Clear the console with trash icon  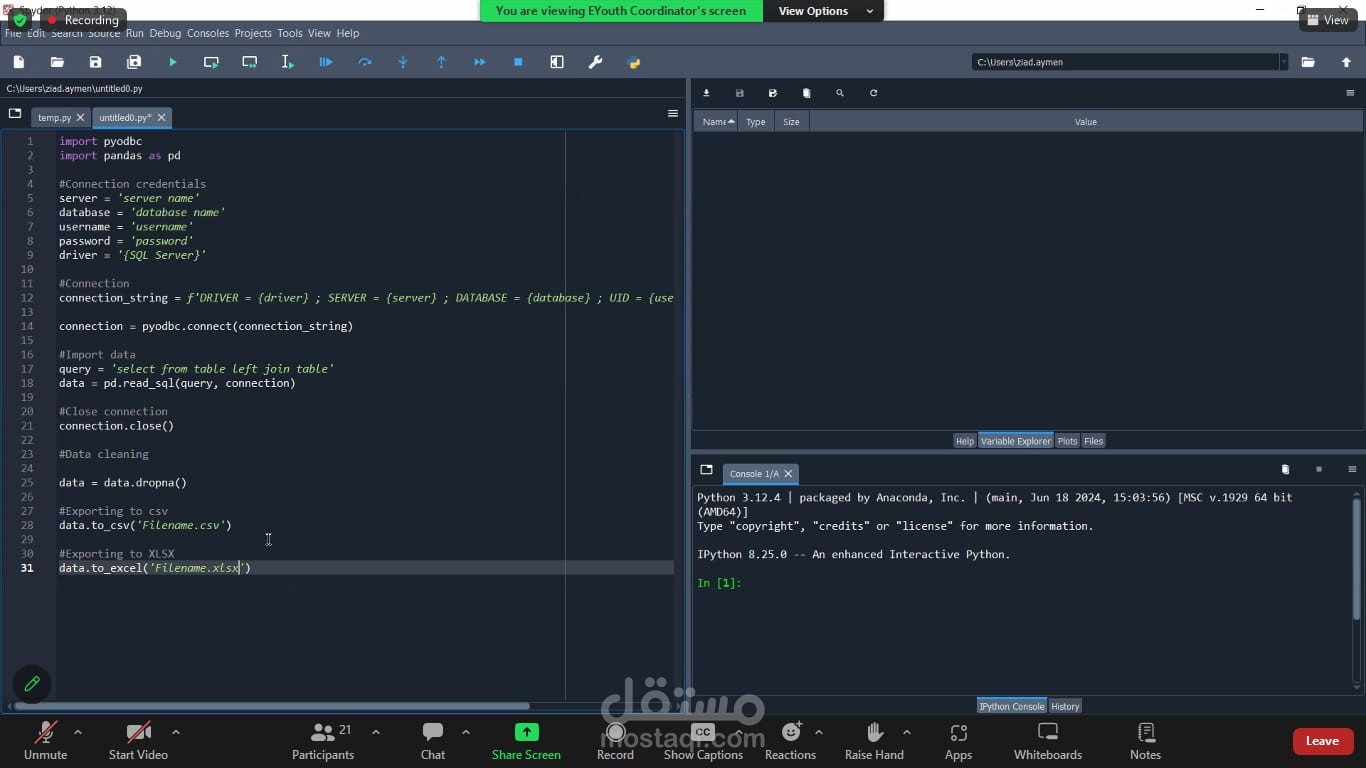[1285, 469]
